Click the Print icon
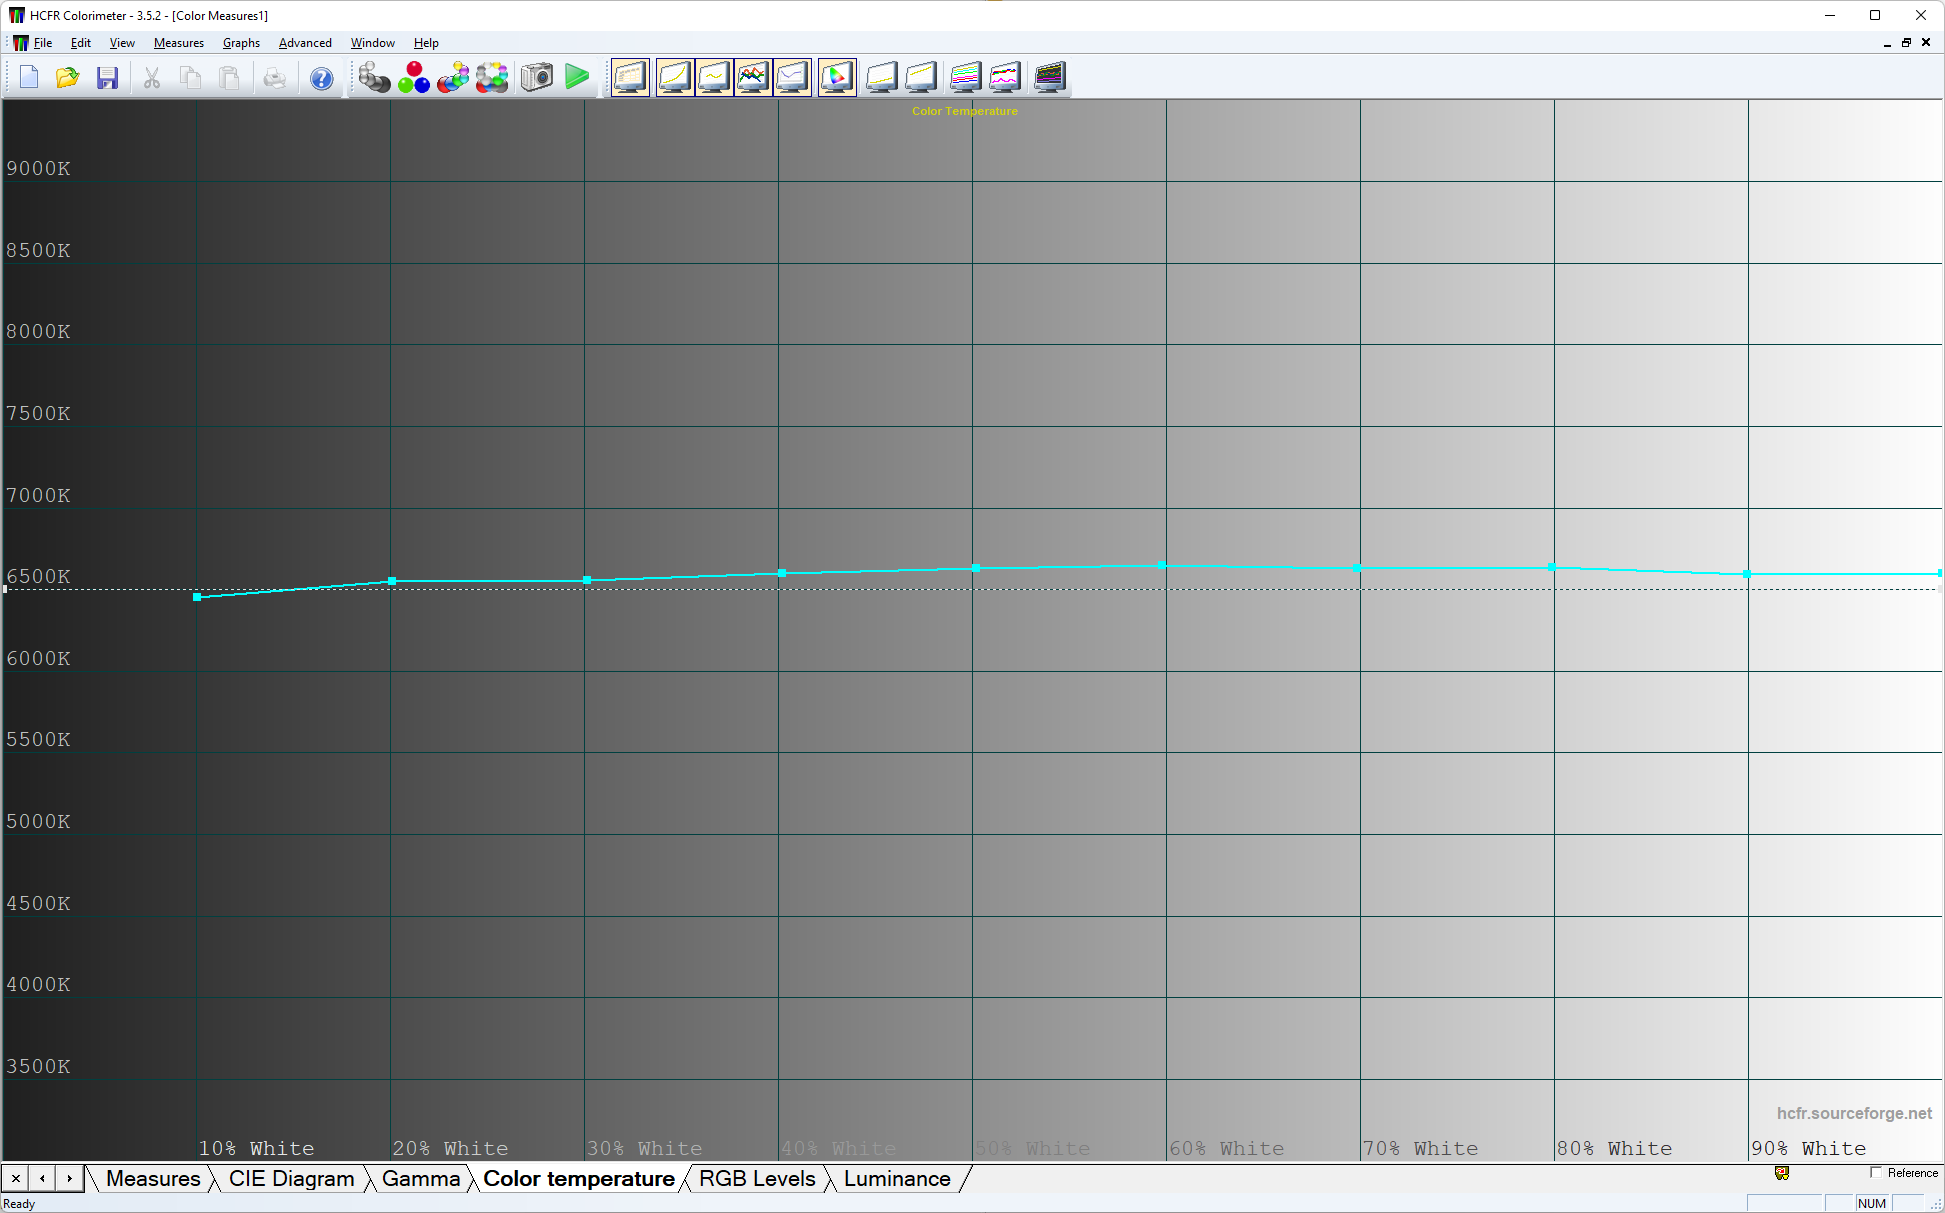This screenshot has width=1945, height=1213. (274, 77)
